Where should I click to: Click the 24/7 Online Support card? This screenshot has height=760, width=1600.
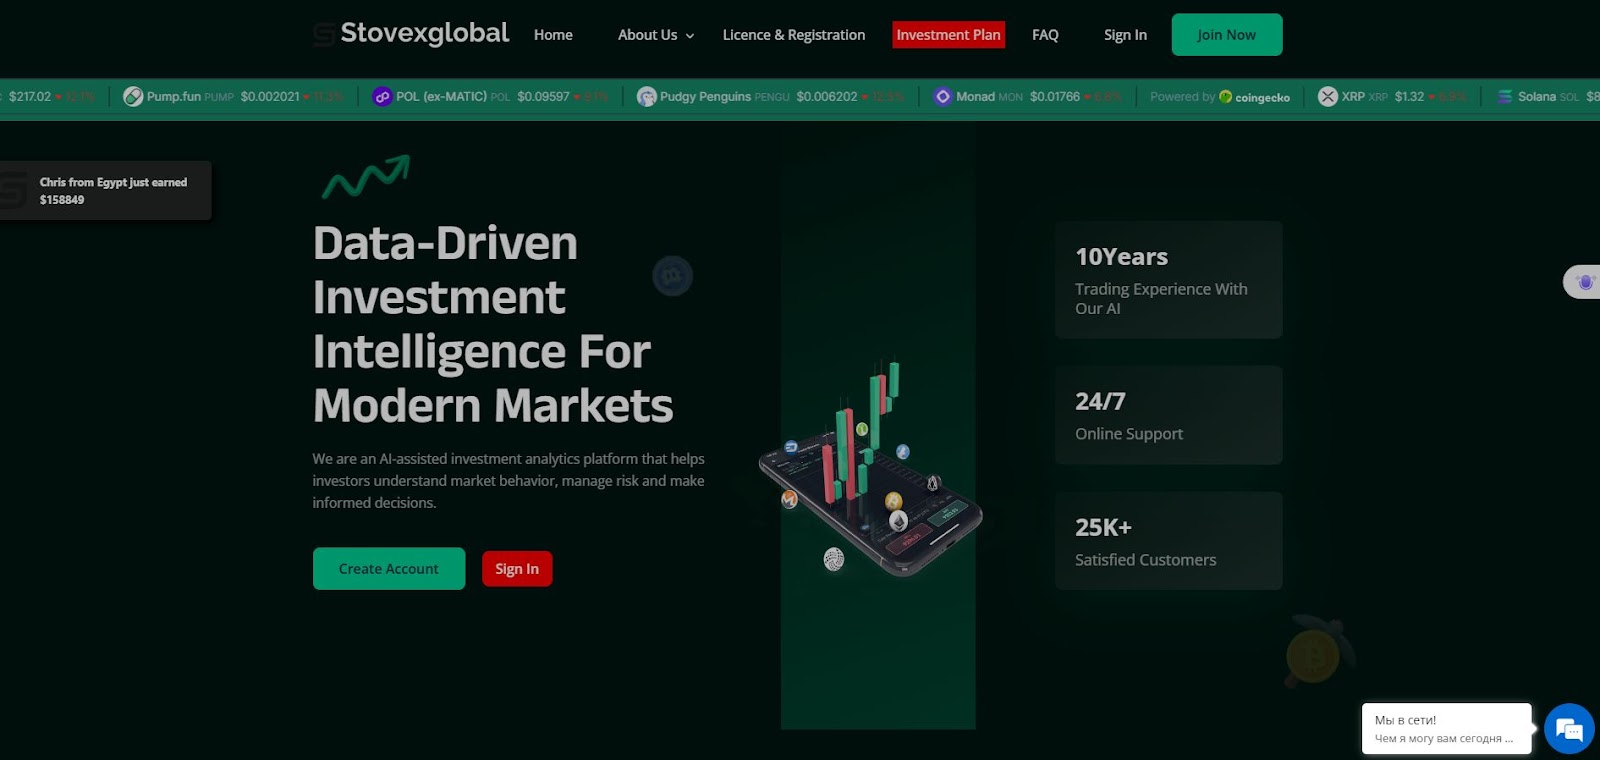tap(1168, 415)
